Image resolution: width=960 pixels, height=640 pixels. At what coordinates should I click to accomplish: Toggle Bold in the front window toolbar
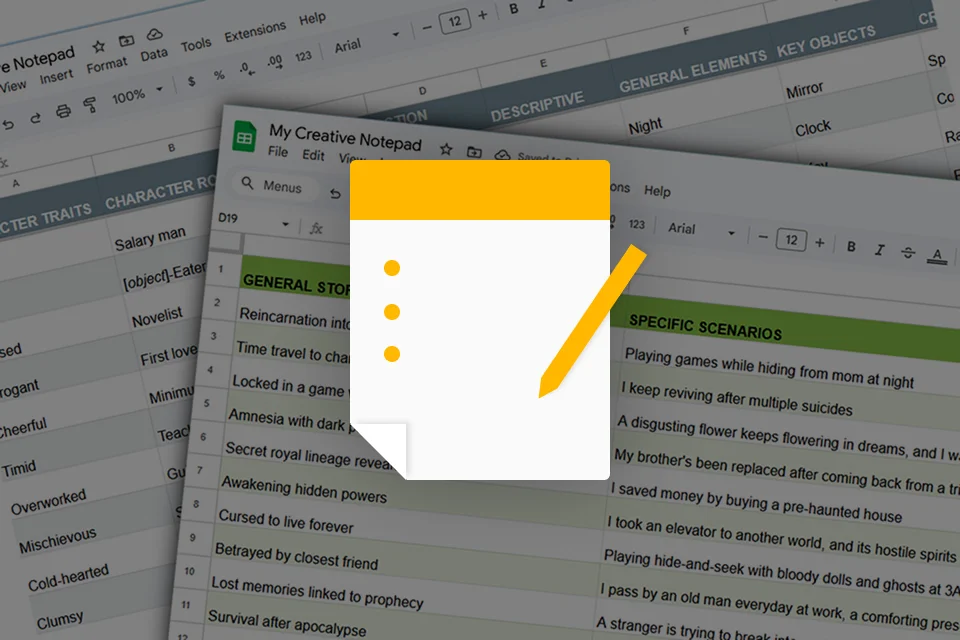pyautogui.click(x=851, y=246)
